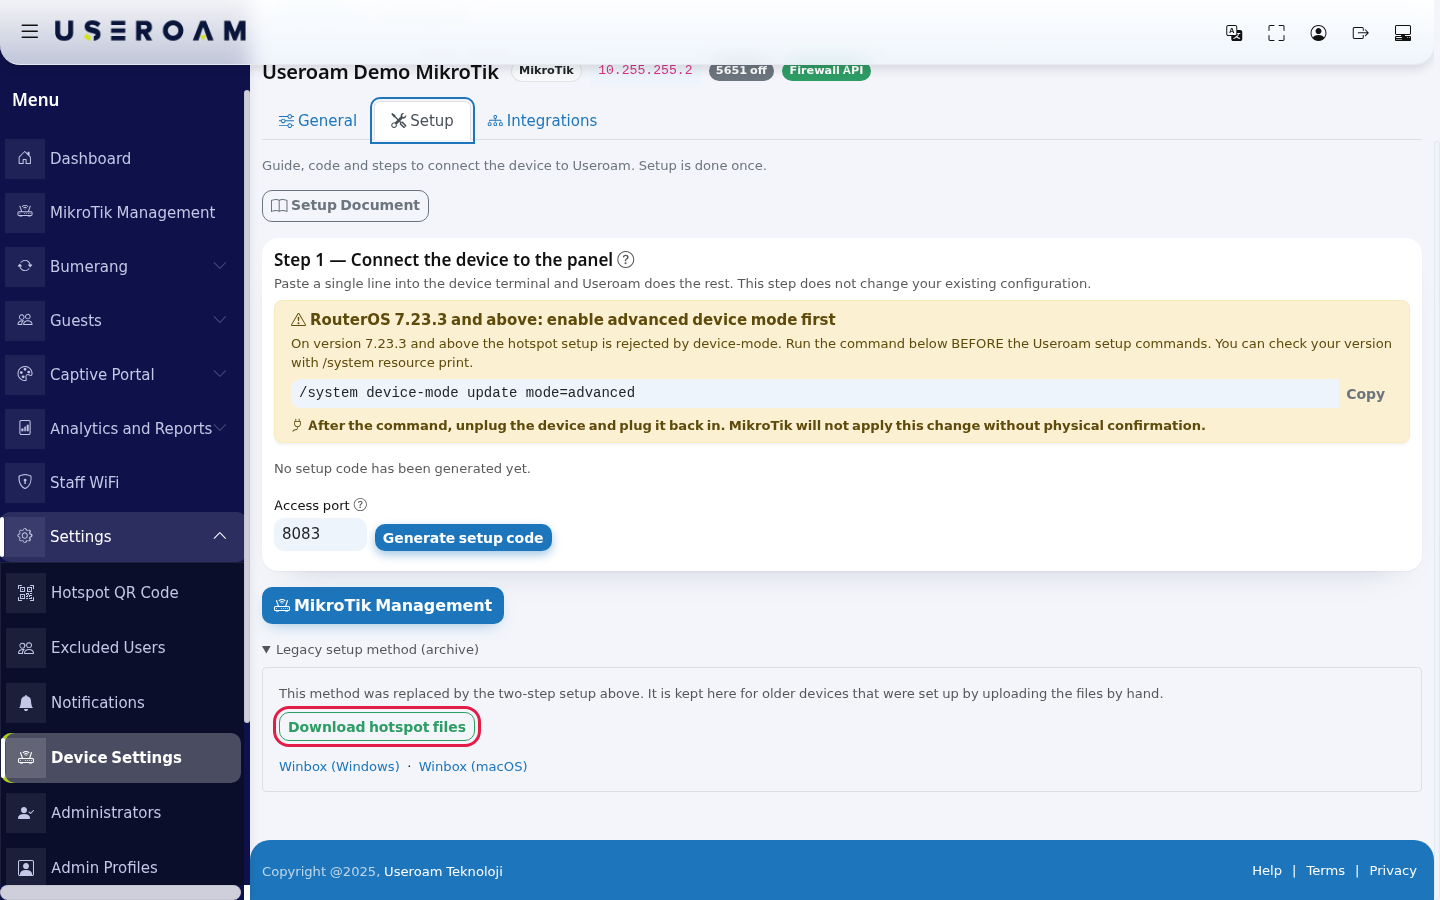Click the help icon next to Access port
This screenshot has width=1440, height=900.
tap(360, 505)
